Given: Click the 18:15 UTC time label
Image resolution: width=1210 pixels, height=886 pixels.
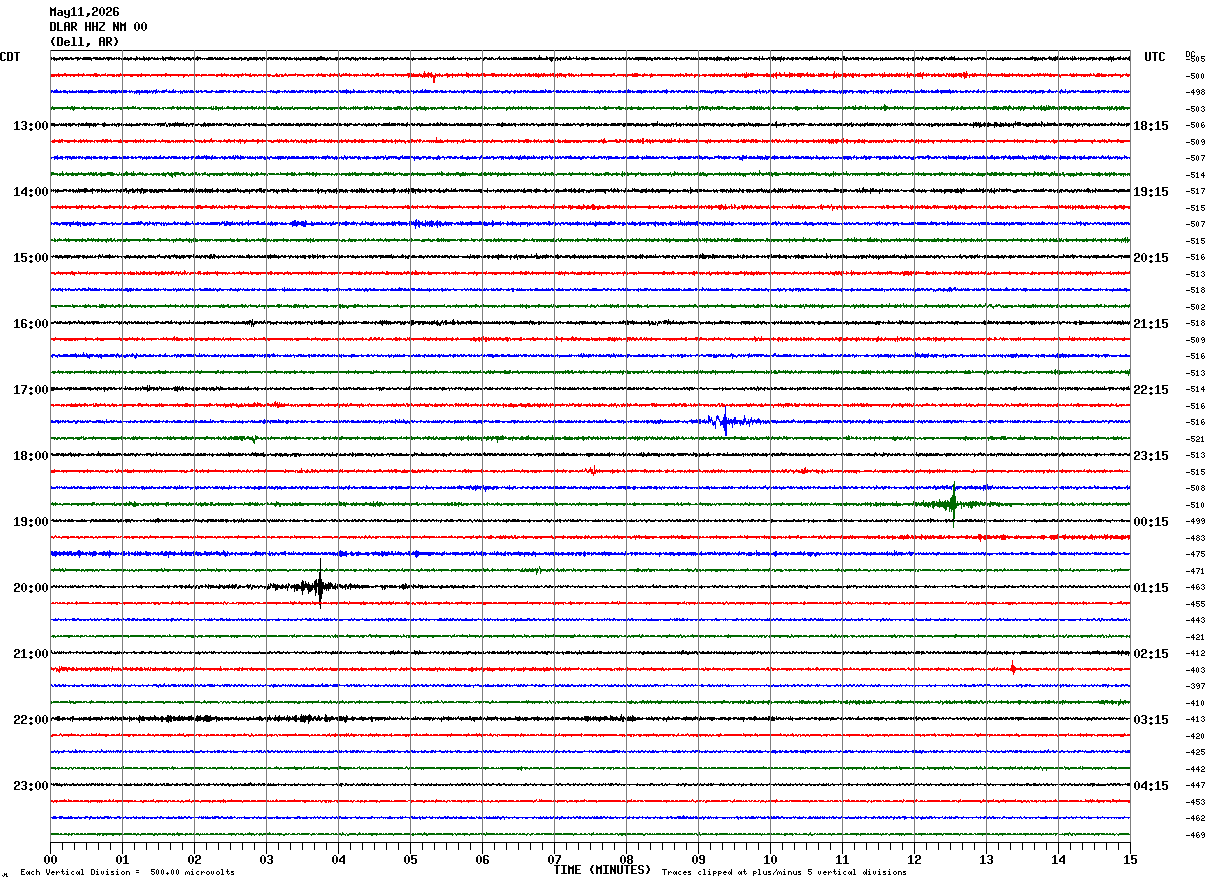Looking at the screenshot, I should coord(1151,126).
